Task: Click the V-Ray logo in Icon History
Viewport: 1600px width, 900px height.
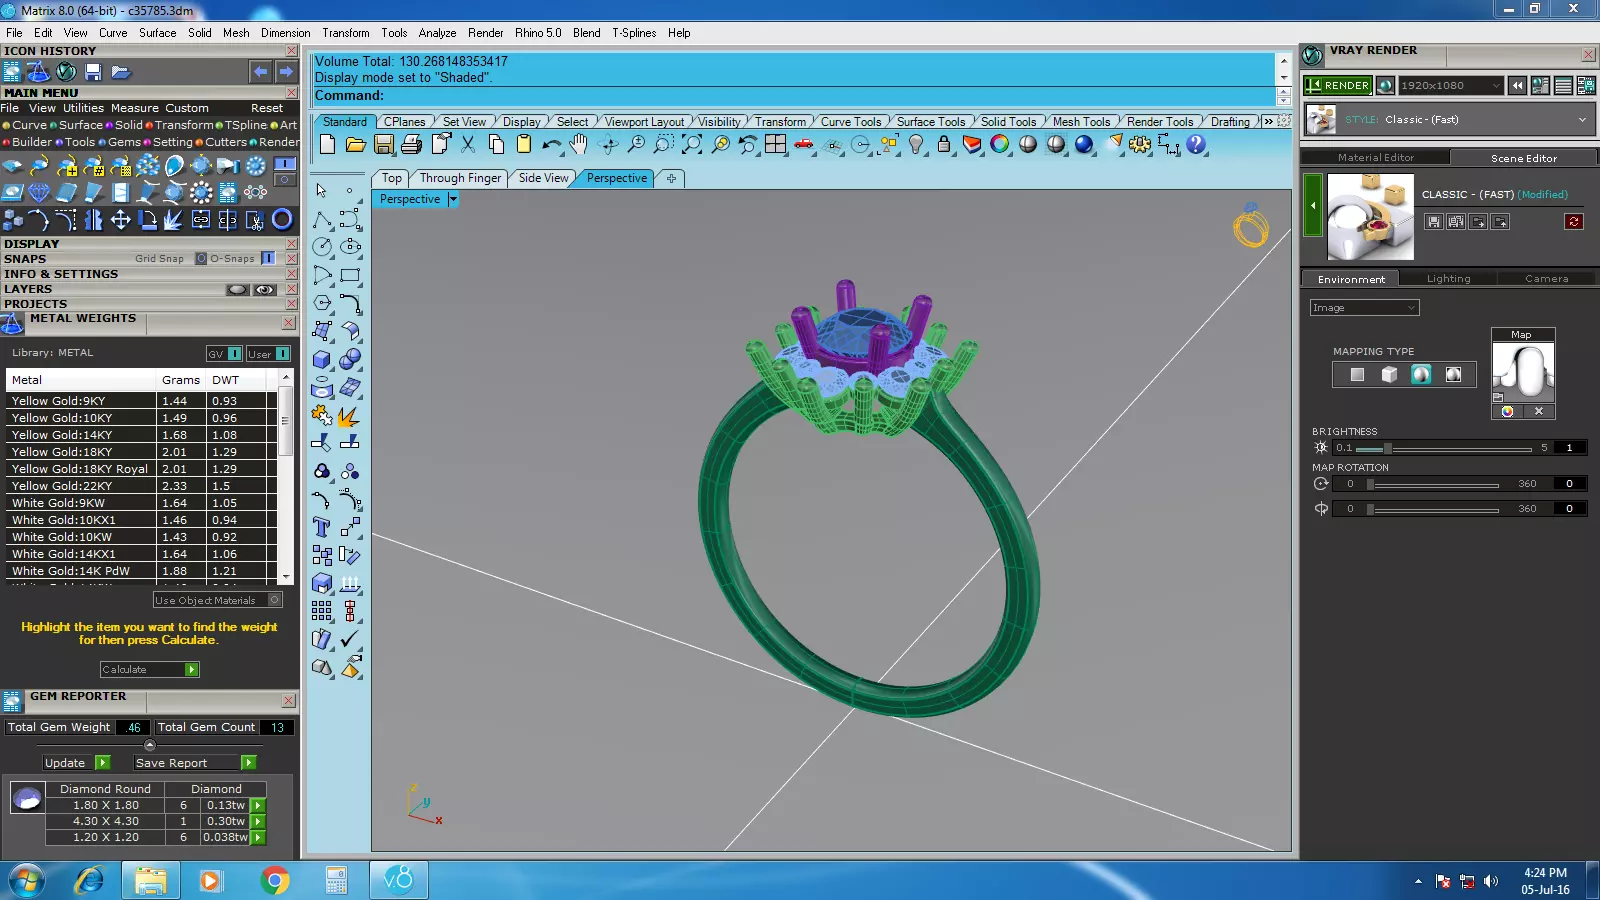Action: pos(66,72)
